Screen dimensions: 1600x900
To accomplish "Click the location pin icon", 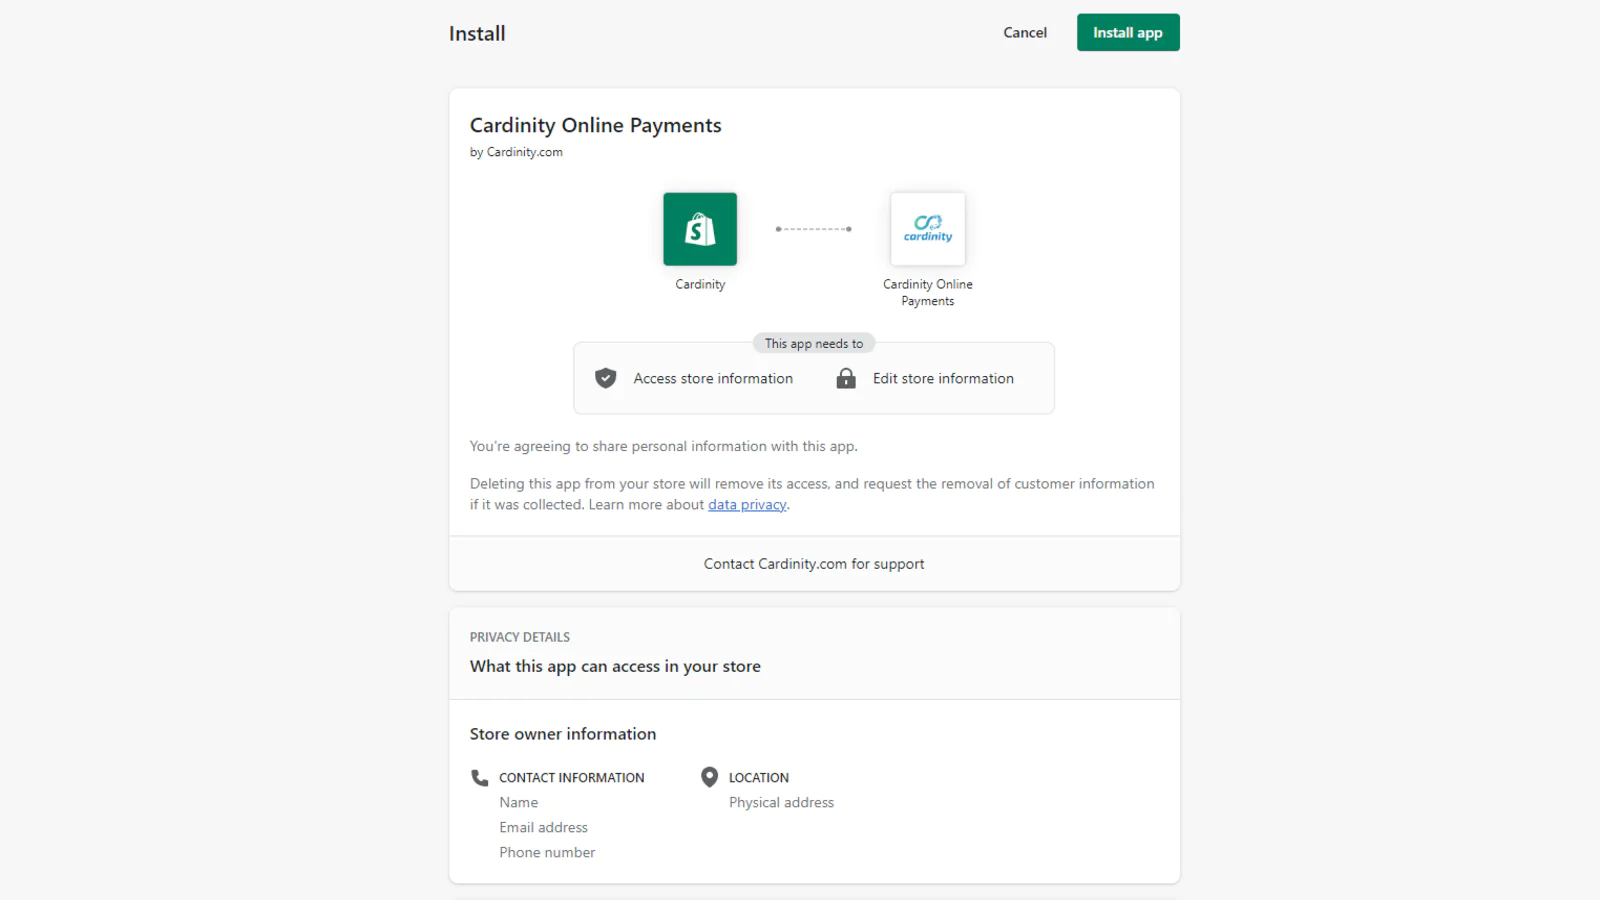I will tap(710, 777).
